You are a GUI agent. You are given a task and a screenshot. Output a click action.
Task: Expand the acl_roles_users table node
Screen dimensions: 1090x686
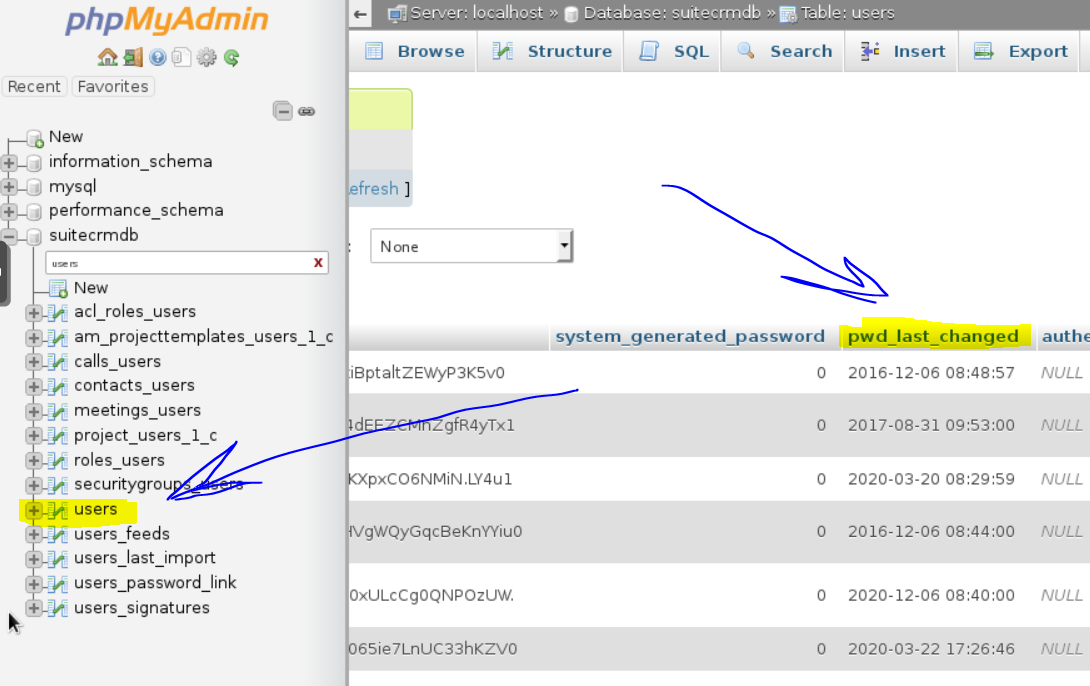coord(33,313)
